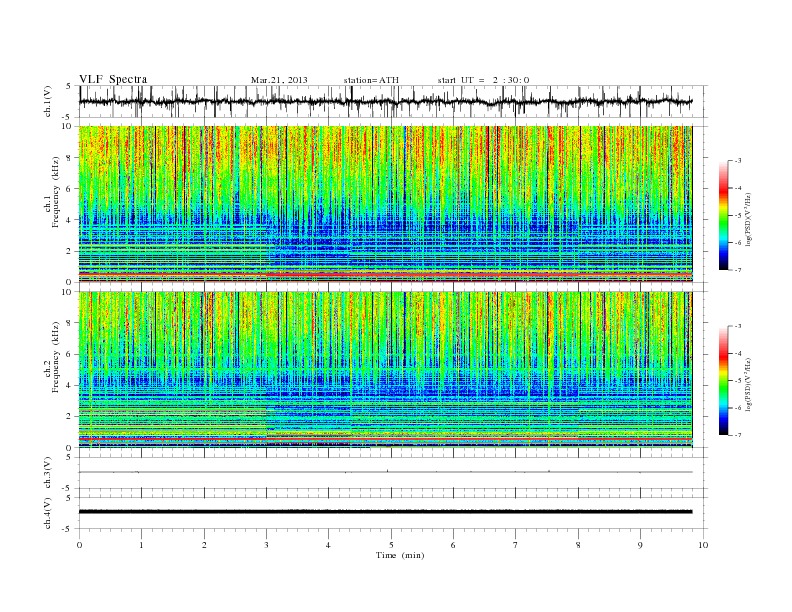Image resolution: width=792 pixels, height=612 pixels.
Task: Click the "-7" label on ch.1 colorbar
Action: (738, 270)
